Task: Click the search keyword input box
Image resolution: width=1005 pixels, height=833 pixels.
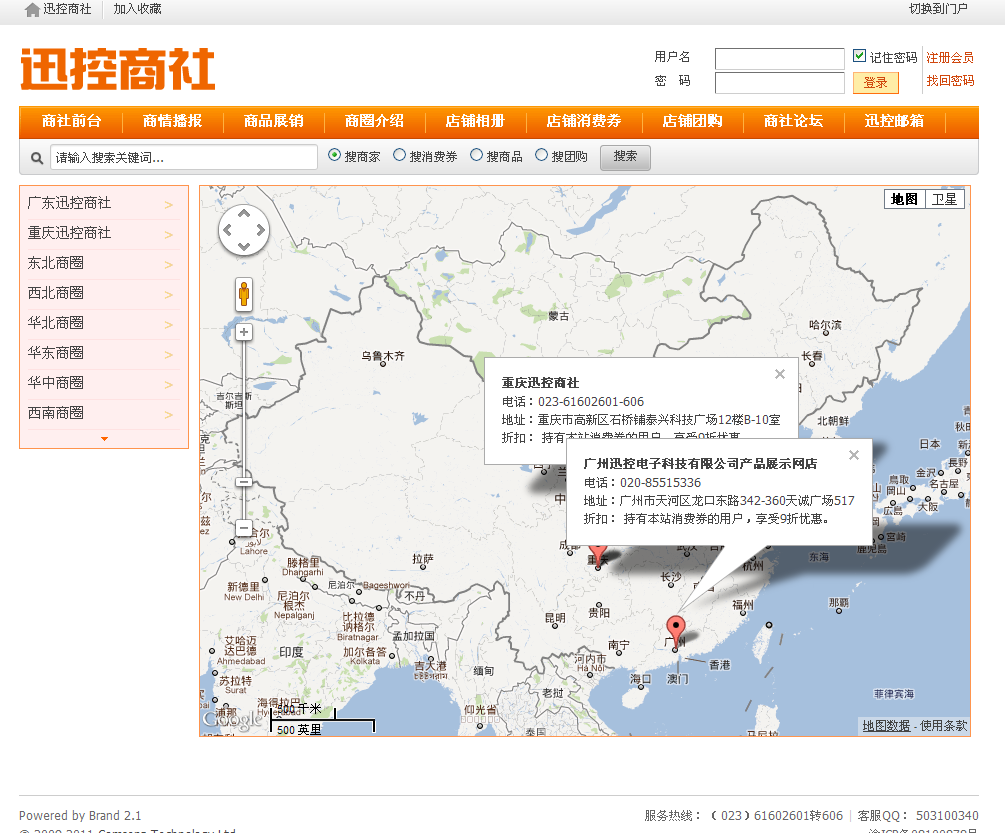Action: [x=184, y=158]
